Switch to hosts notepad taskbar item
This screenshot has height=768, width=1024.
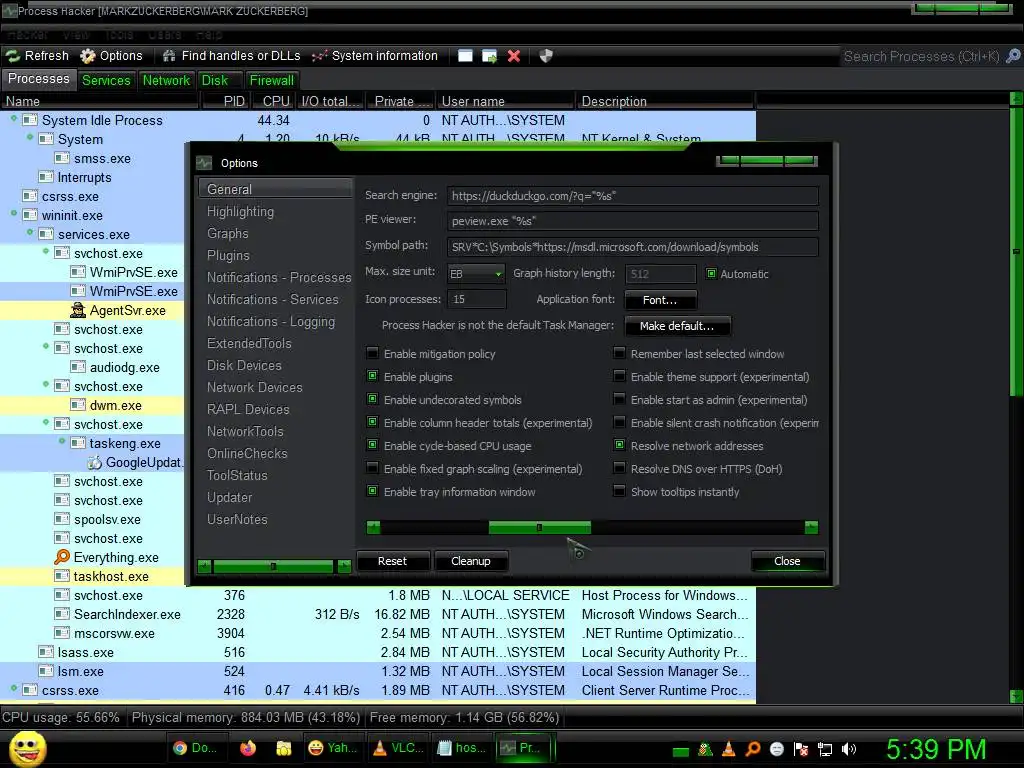[x=461, y=748]
